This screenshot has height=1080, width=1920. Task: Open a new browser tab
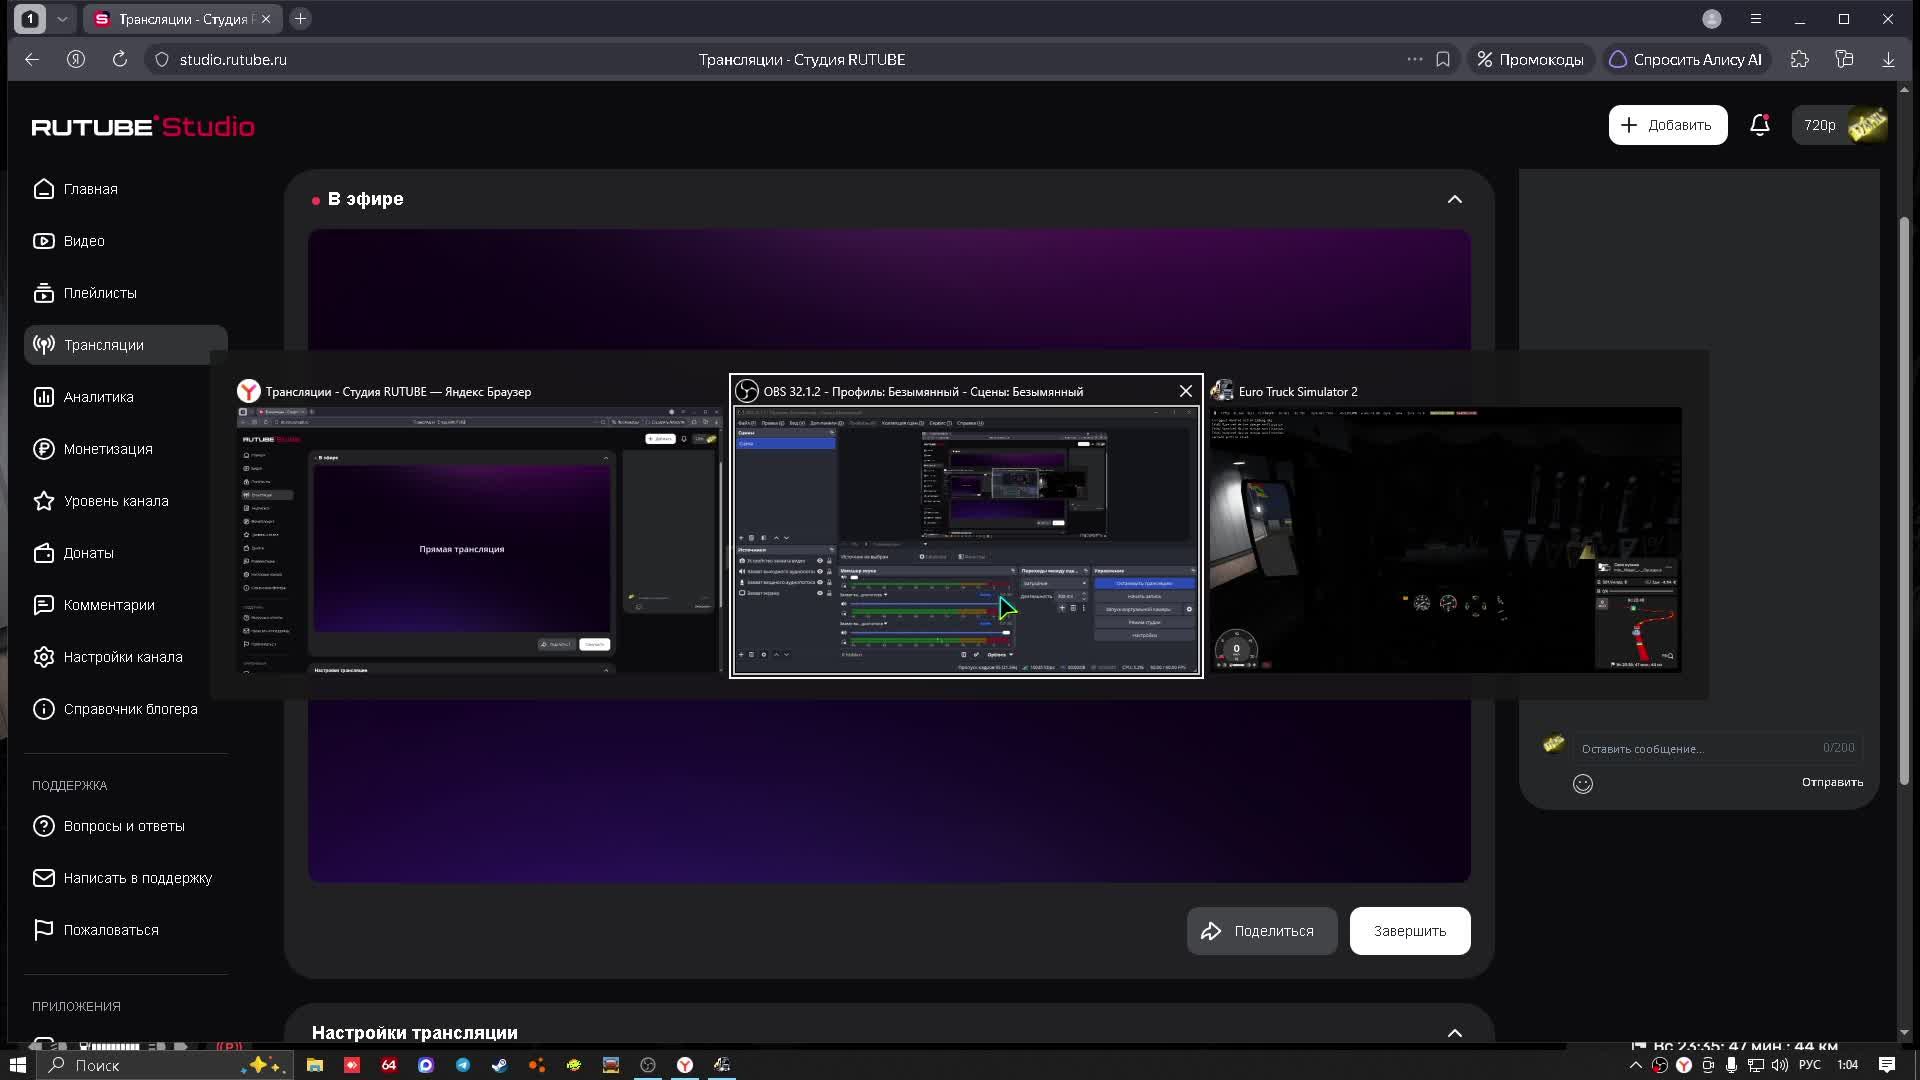coord(300,19)
